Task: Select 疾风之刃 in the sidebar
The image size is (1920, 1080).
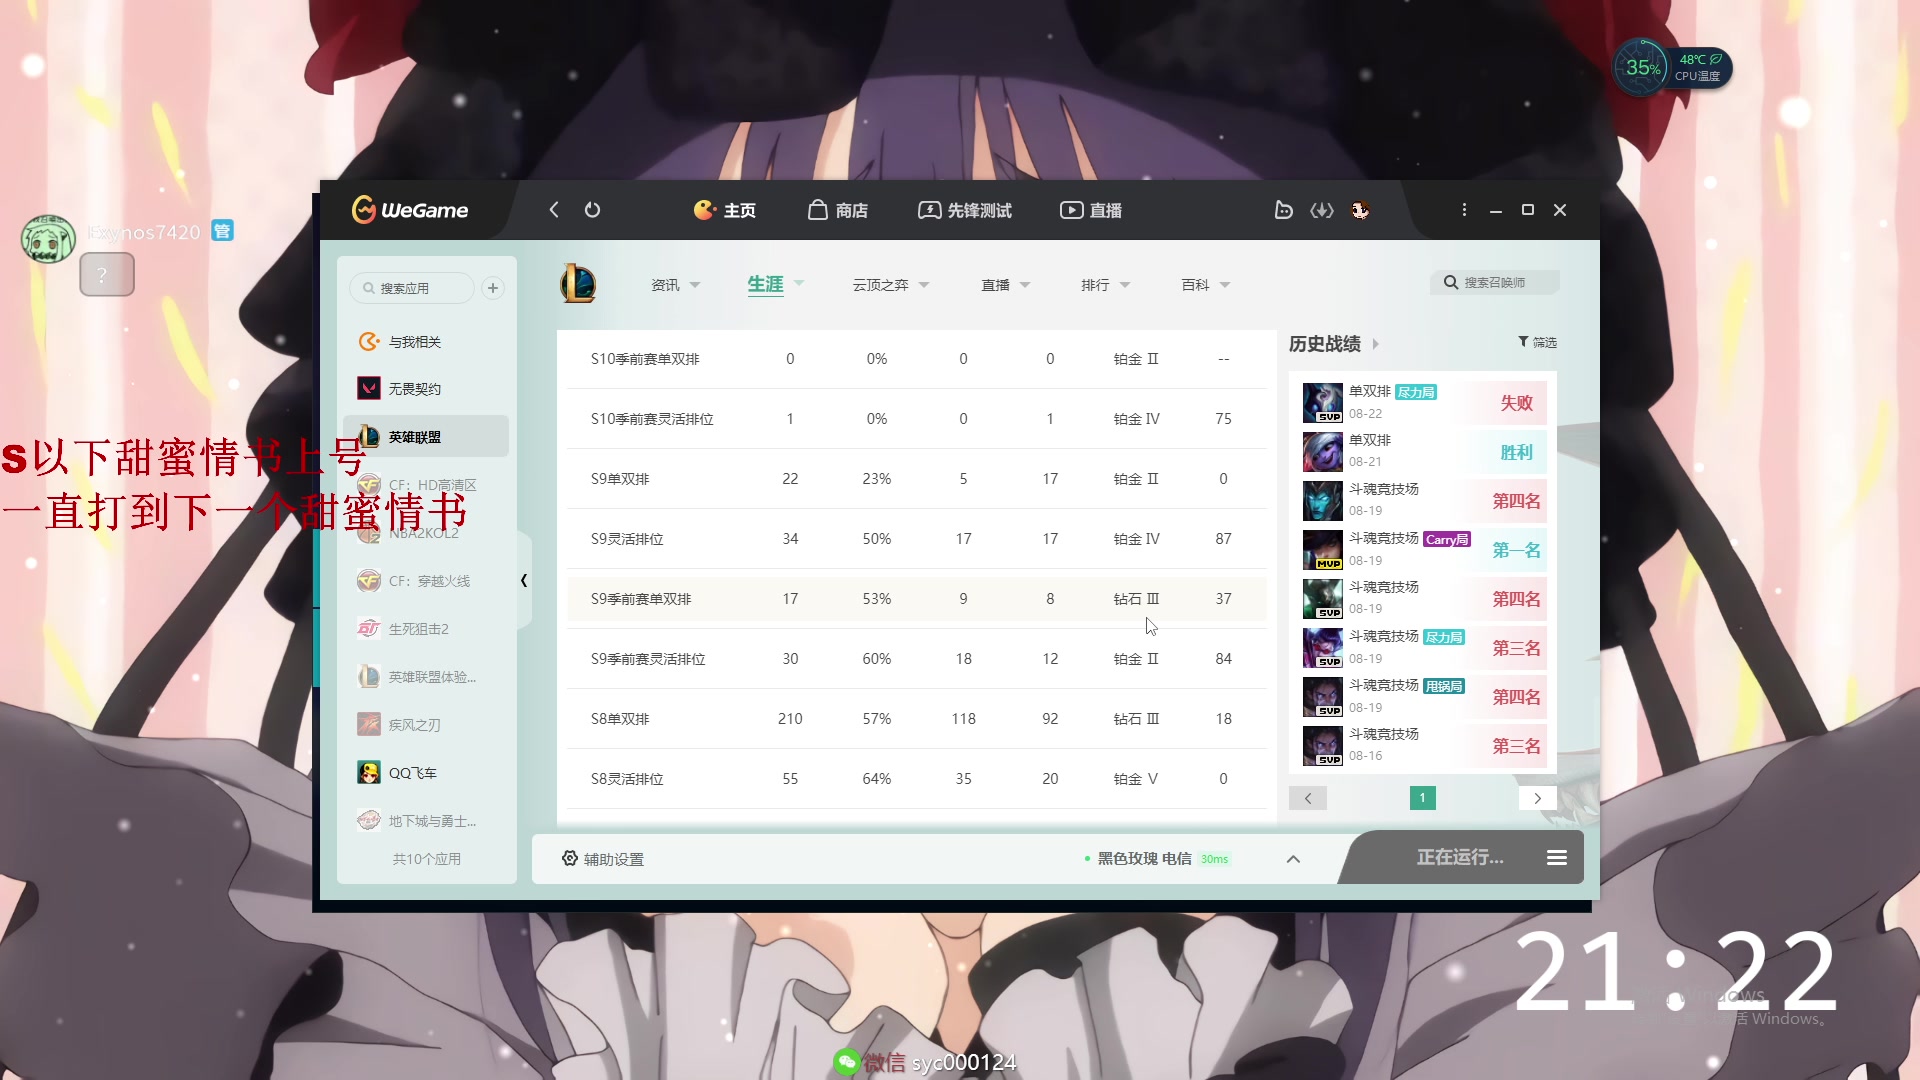Action: click(426, 725)
